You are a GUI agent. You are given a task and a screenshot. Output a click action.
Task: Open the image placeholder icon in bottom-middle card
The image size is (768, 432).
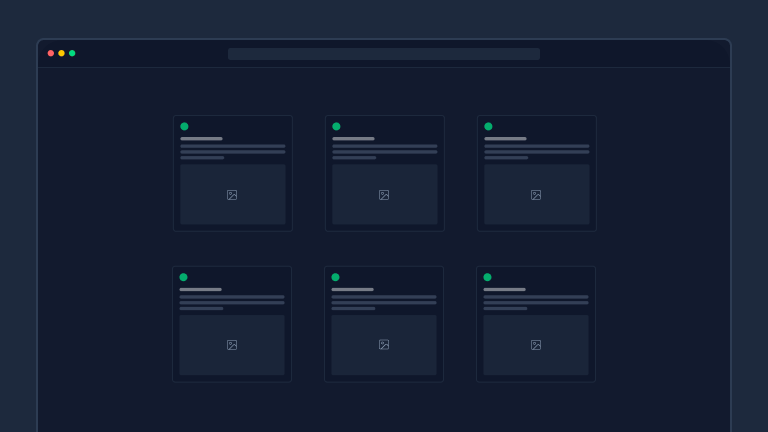point(384,345)
